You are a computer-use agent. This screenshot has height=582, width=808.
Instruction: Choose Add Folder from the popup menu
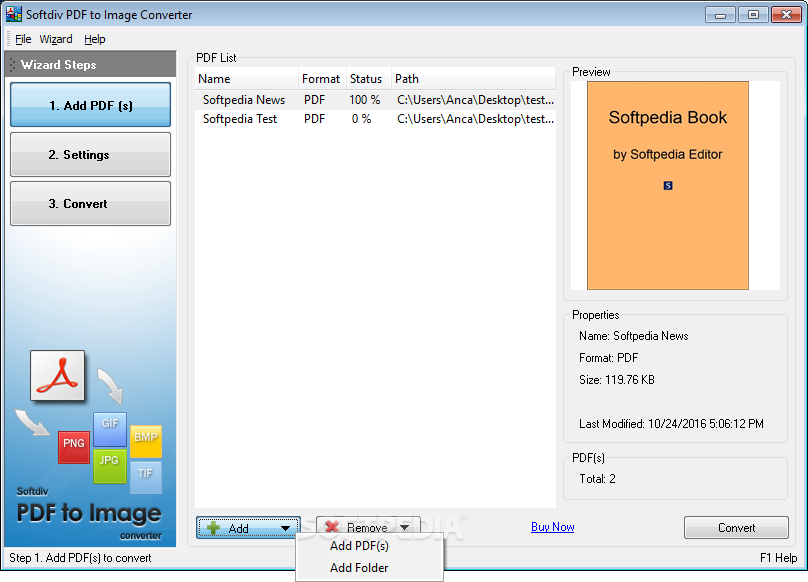point(359,568)
